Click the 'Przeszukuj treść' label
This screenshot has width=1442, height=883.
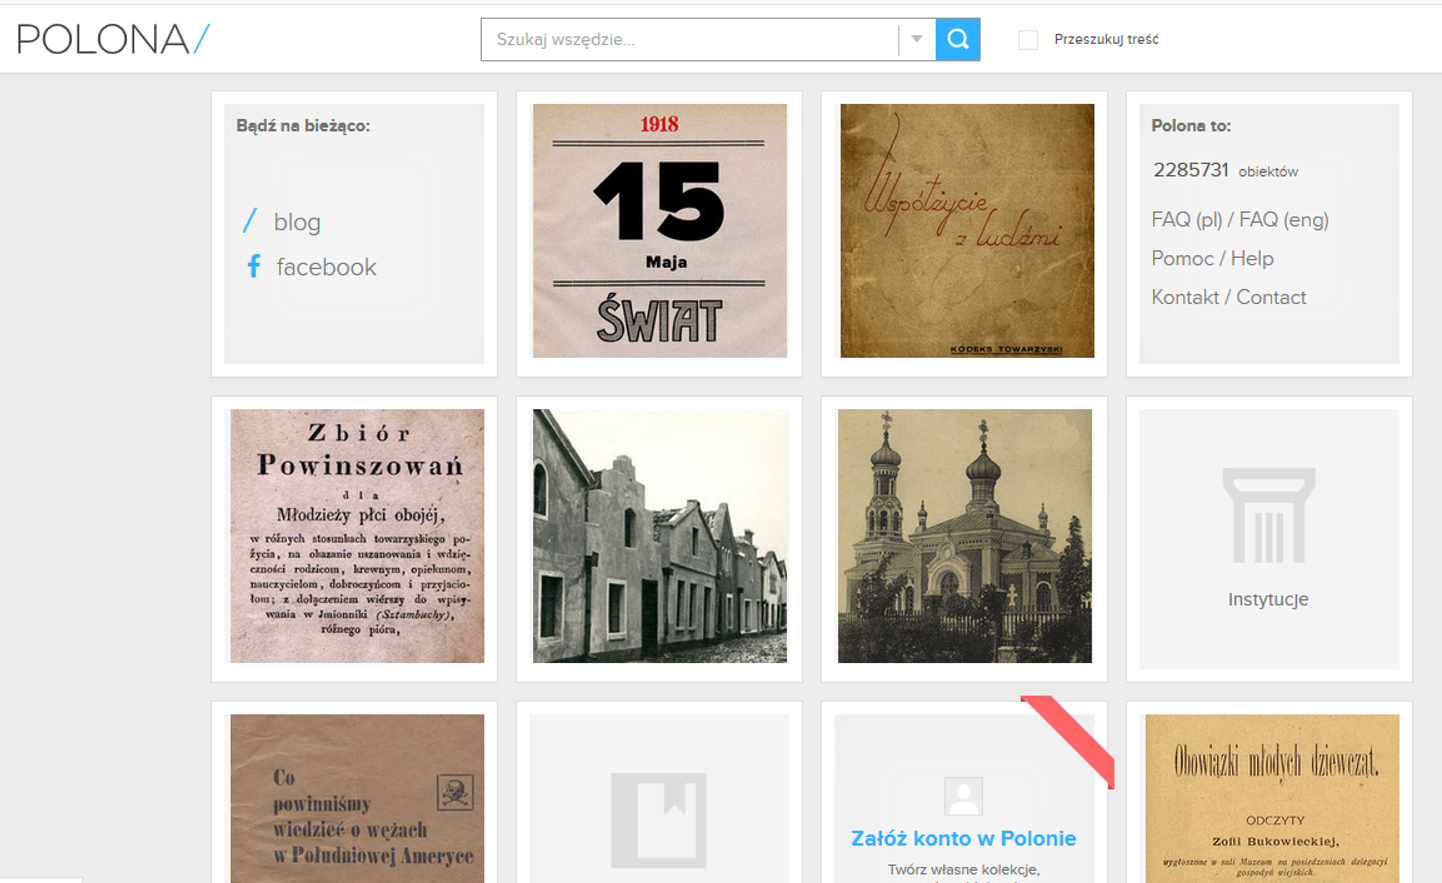[x=1106, y=40]
